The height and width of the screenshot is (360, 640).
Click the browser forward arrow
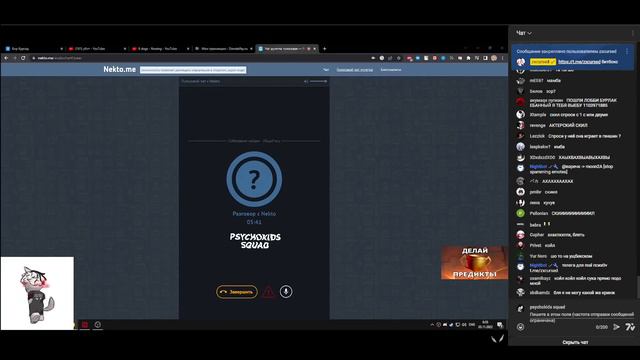coord(15,58)
